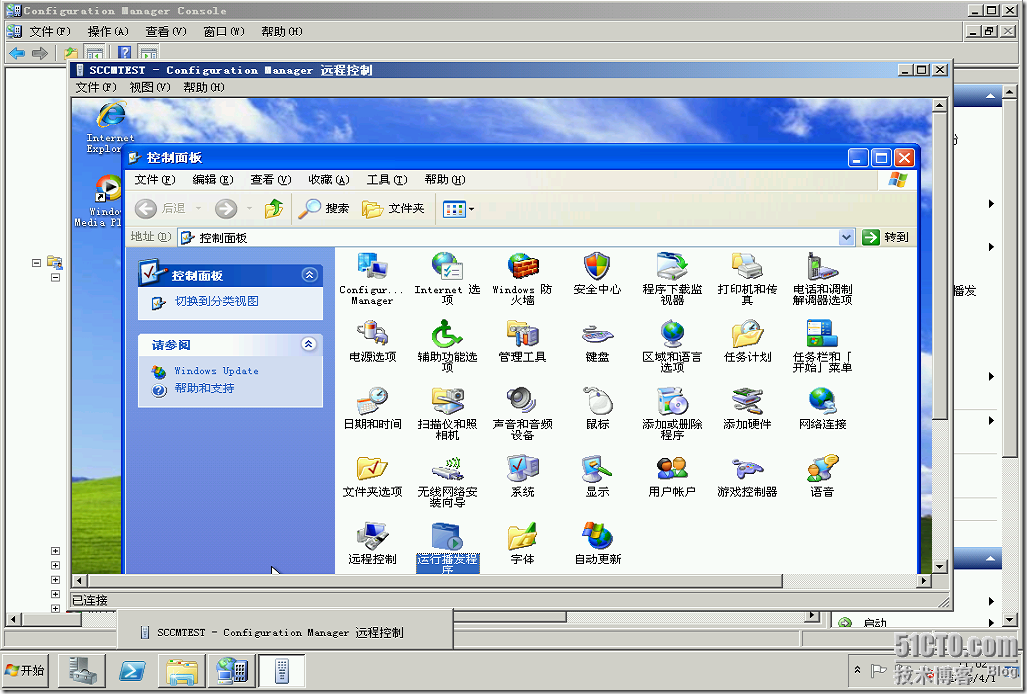Image resolution: width=1027 pixels, height=694 pixels.
Task: Open 声音和音频设备 icon
Action: pos(523,414)
